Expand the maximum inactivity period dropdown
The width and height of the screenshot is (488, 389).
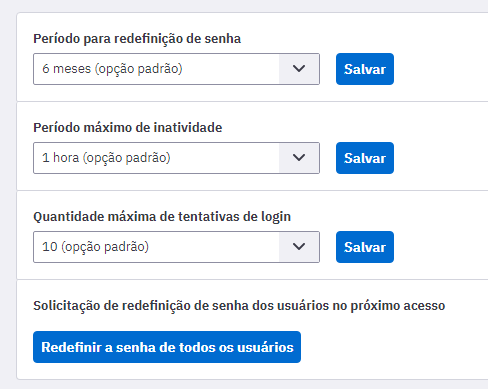(x=176, y=158)
